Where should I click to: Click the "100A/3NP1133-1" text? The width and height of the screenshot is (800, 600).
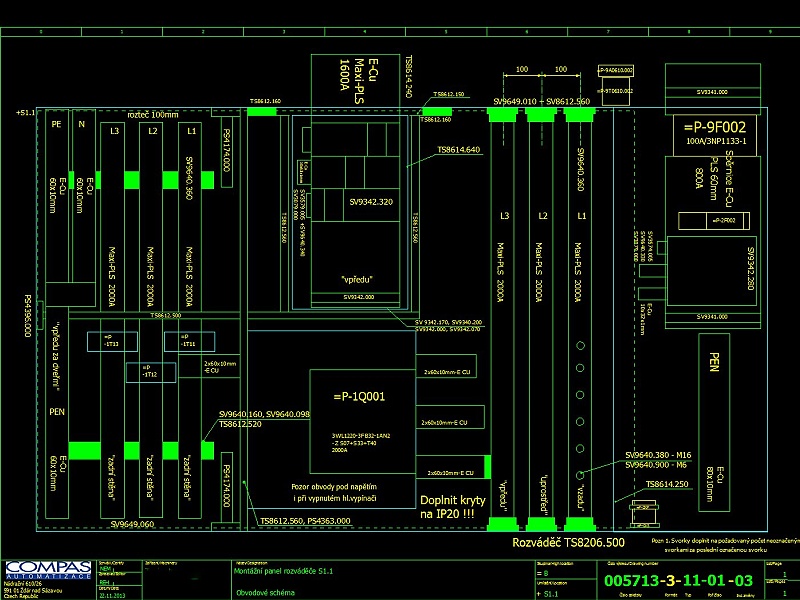pyautogui.click(x=716, y=141)
